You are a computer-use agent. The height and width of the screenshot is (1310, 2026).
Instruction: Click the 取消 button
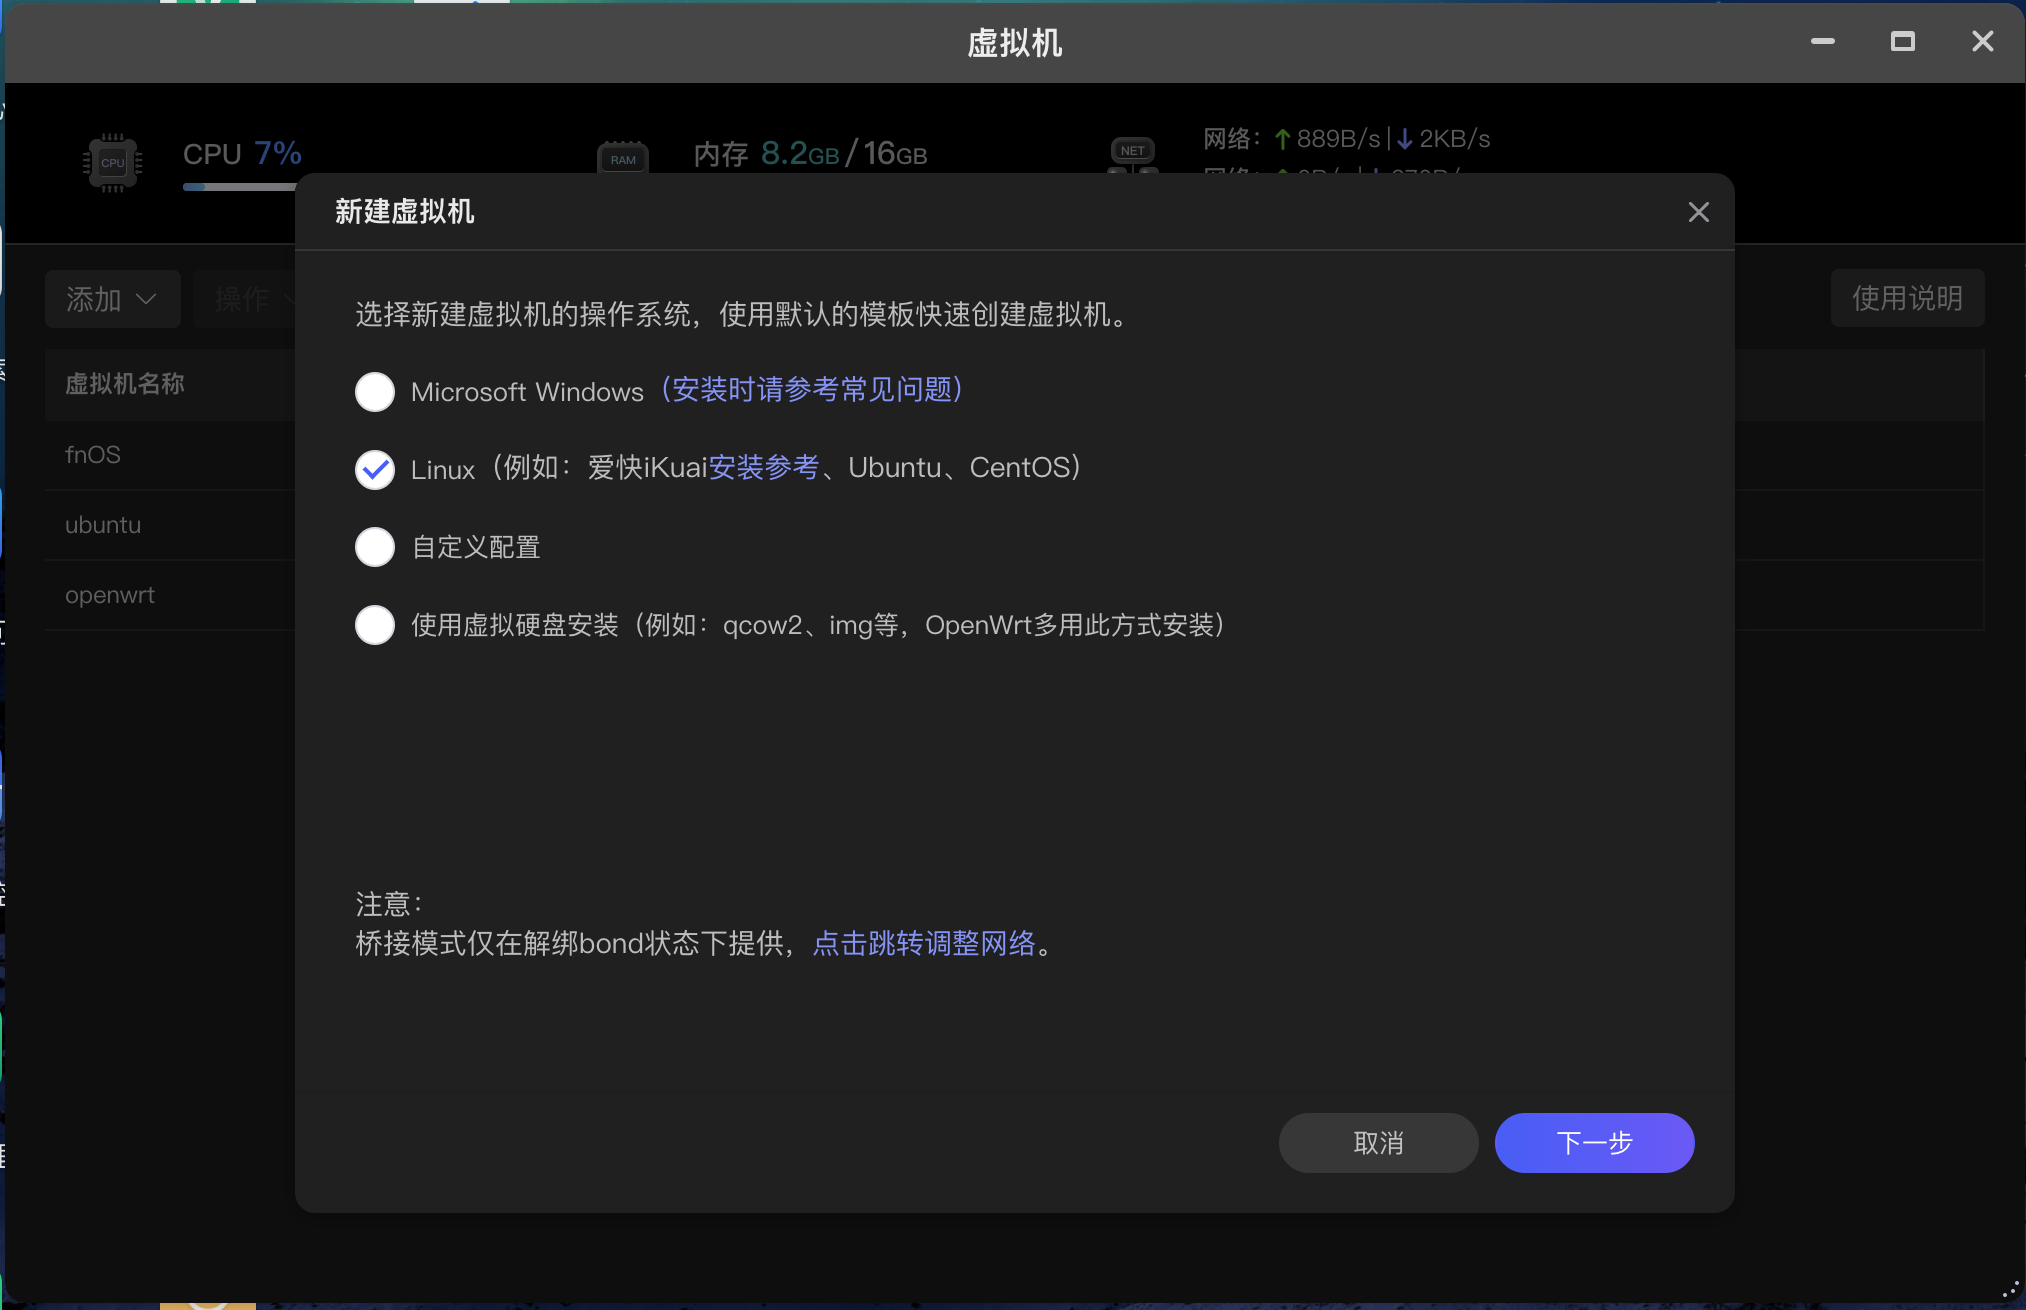point(1378,1143)
